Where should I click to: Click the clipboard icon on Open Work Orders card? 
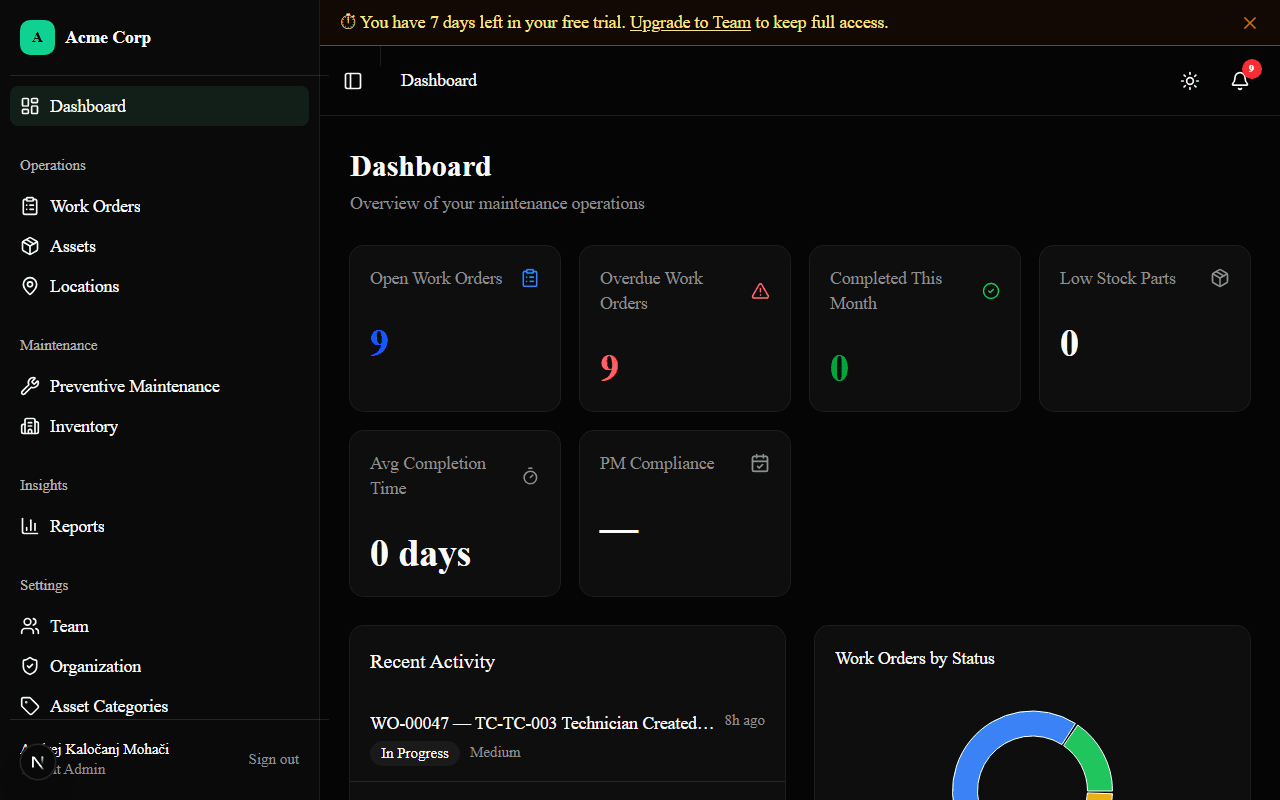tap(530, 278)
